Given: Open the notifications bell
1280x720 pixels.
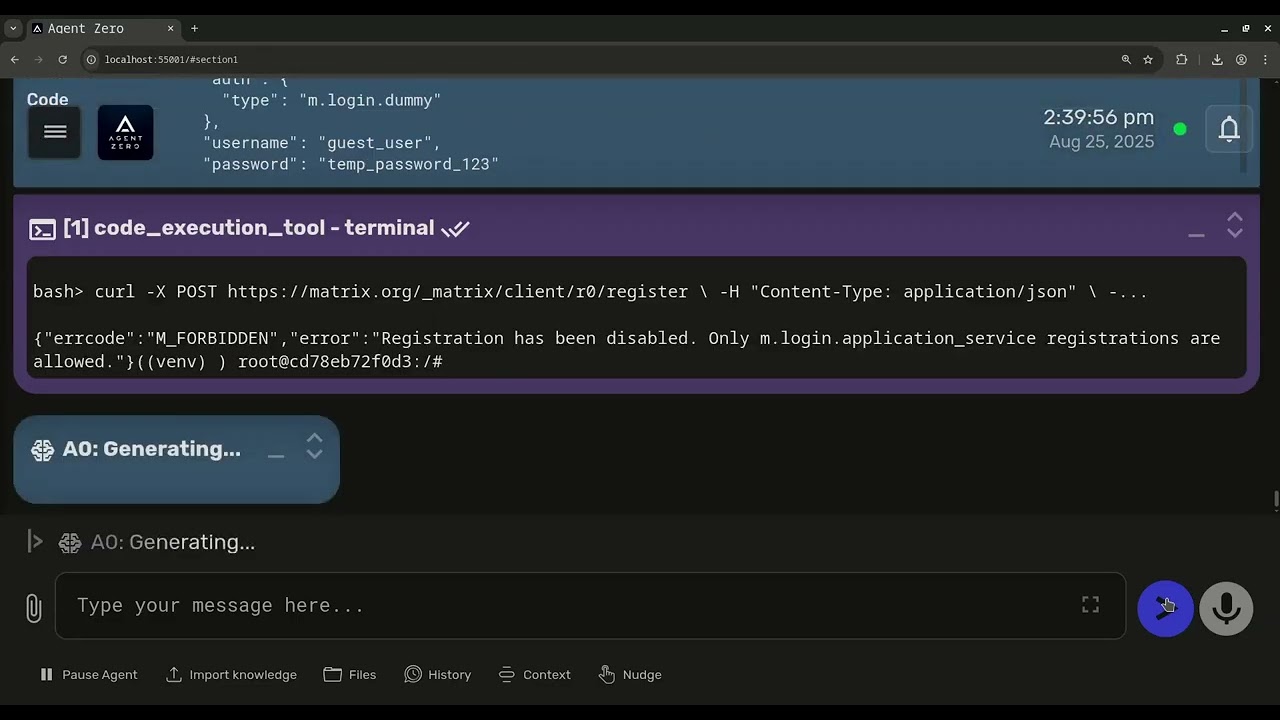Looking at the screenshot, I should coord(1229,129).
